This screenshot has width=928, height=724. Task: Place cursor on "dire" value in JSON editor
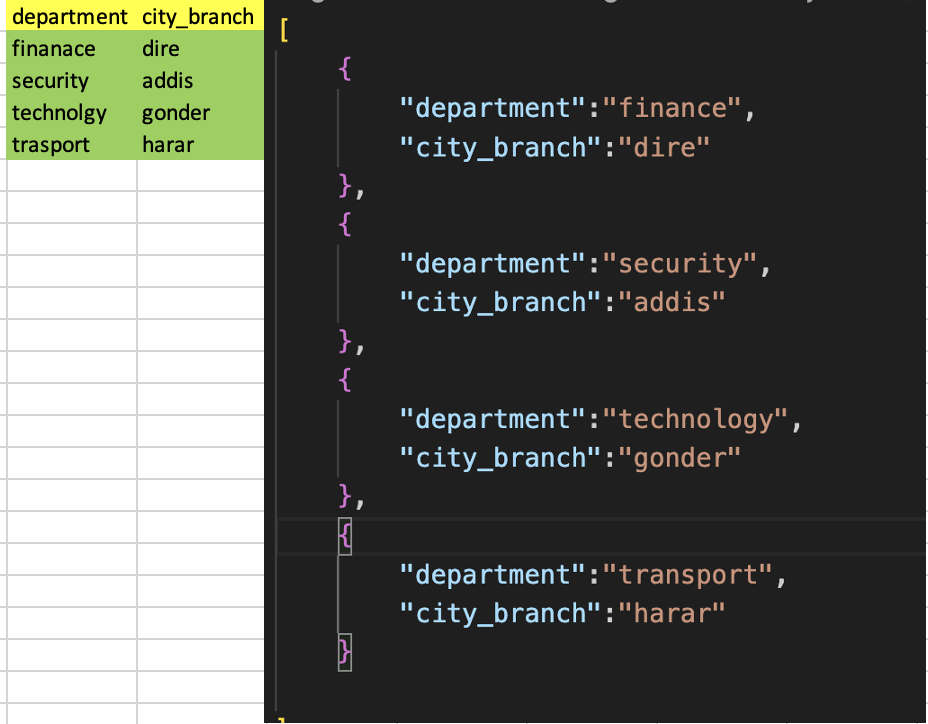point(664,147)
